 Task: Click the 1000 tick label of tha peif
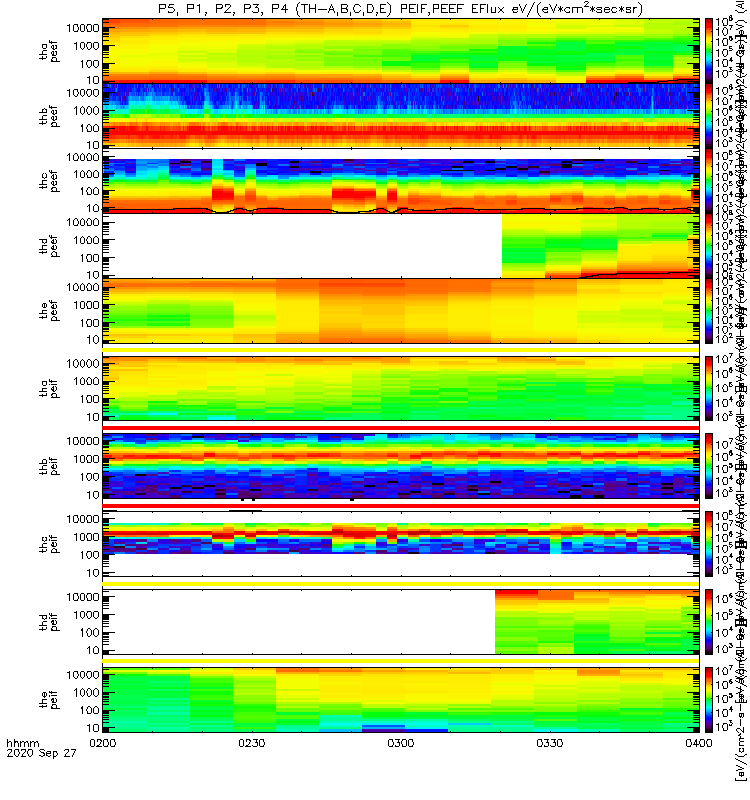coord(86,381)
